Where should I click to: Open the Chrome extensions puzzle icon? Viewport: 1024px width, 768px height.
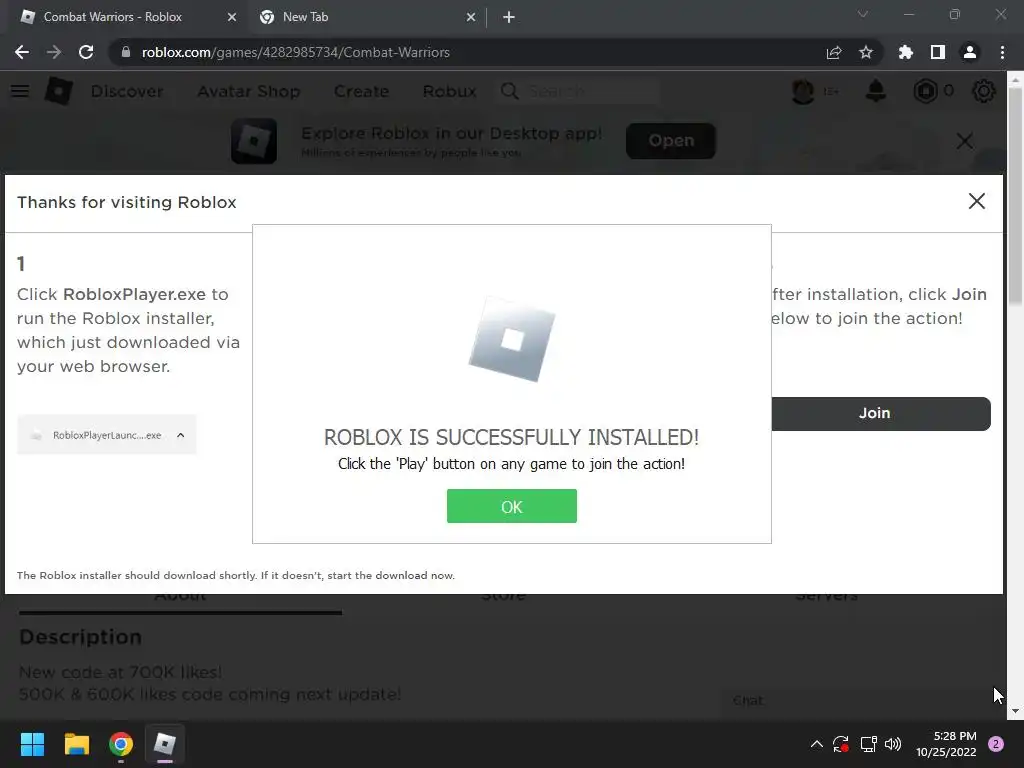(x=906, y=52)
